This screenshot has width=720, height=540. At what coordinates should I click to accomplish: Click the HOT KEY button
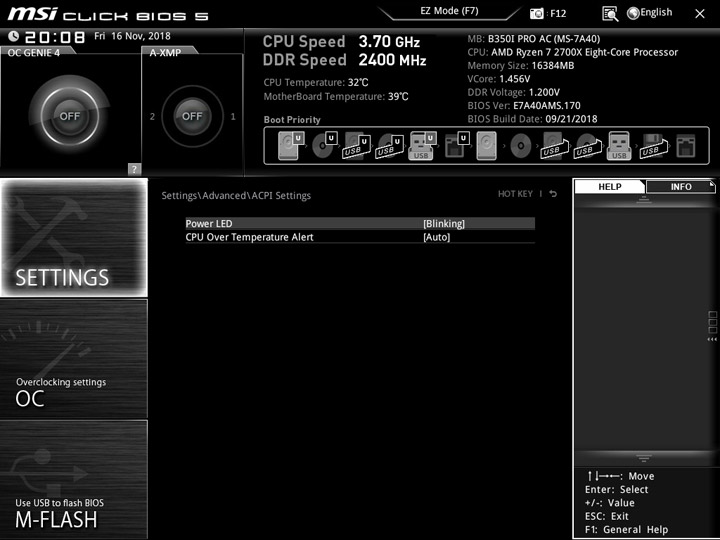point(515,194)
